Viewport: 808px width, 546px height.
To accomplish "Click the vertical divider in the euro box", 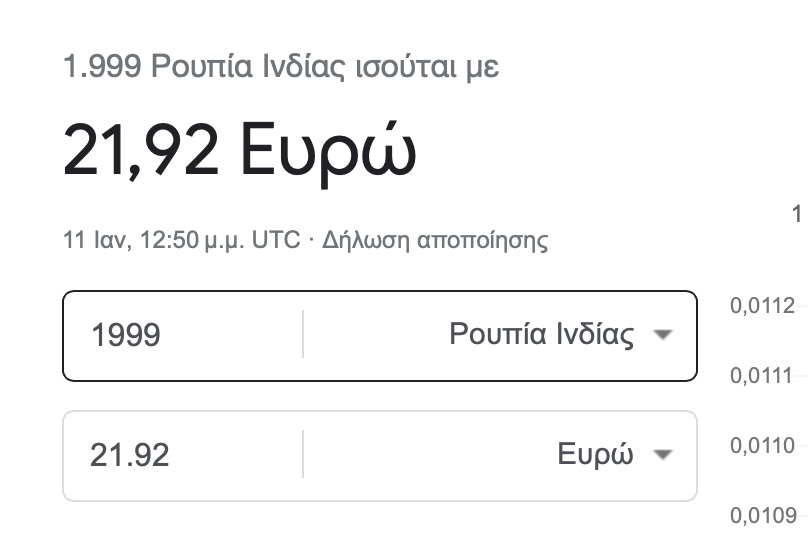I will [x=303, y=454].
